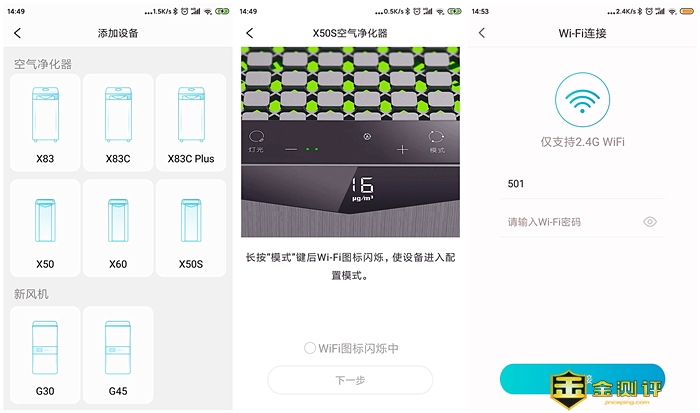Image resolution: width=700 pixels, height=413 pixels.
Task: Pick the X83C Plus device
Action: click(191, 123)
